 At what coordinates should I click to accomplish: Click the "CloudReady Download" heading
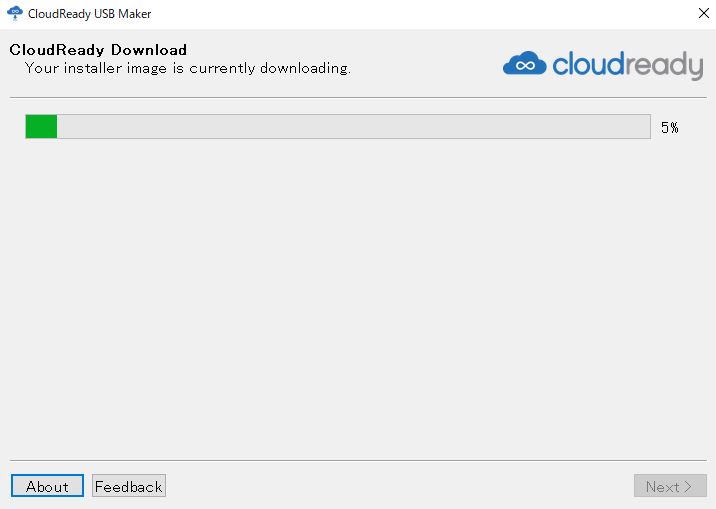click(98, 50)
